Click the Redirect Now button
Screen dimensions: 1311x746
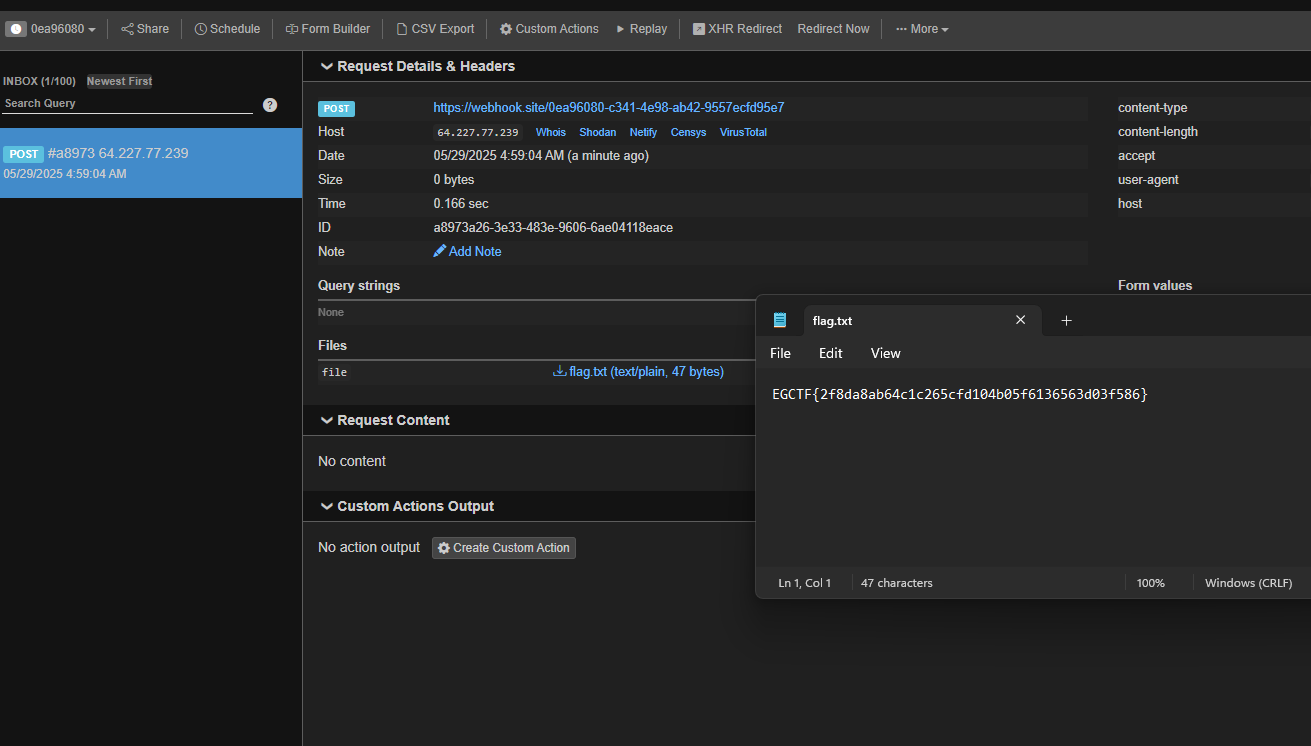(833, 29)
